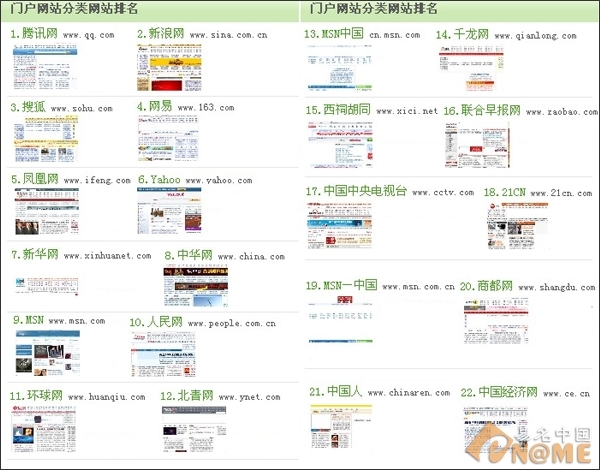600x470 pixels.
Task: Click the MSN中国 preview thumbnail
Action: coord(339,68)
